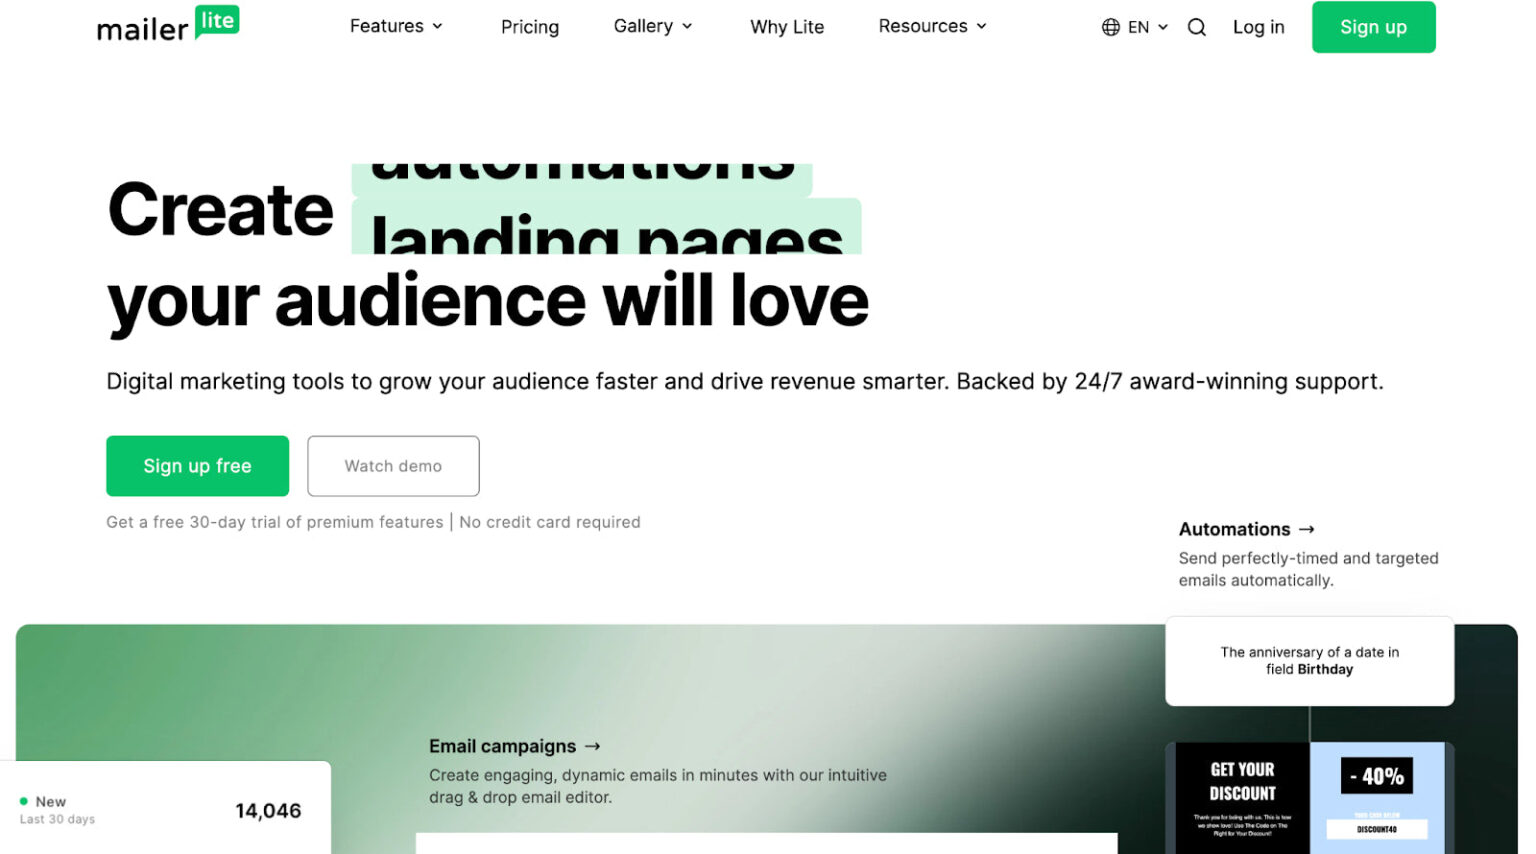
Task: Open the Resources dropdown menu
Action: point(932,26)
